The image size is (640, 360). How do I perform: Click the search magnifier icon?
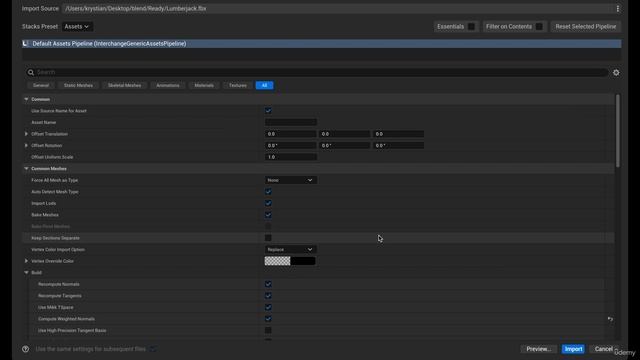tap(31, 72)
